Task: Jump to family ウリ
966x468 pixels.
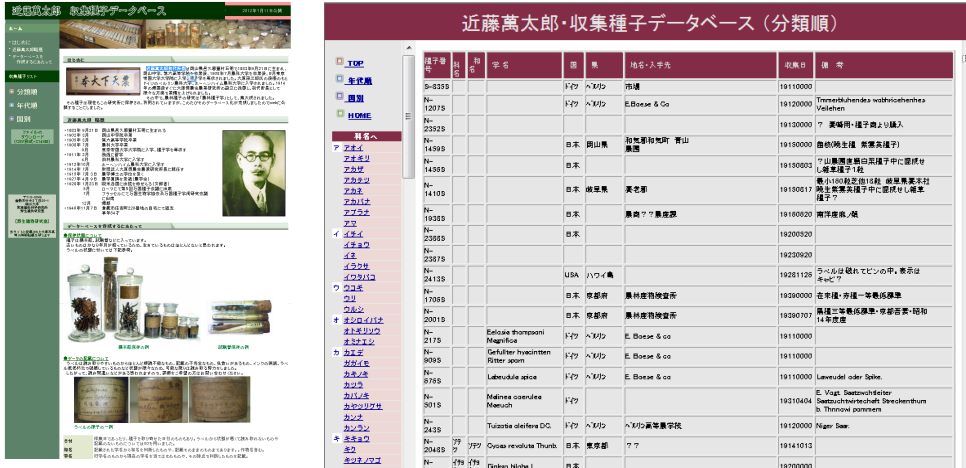Action: coord(349,298)
